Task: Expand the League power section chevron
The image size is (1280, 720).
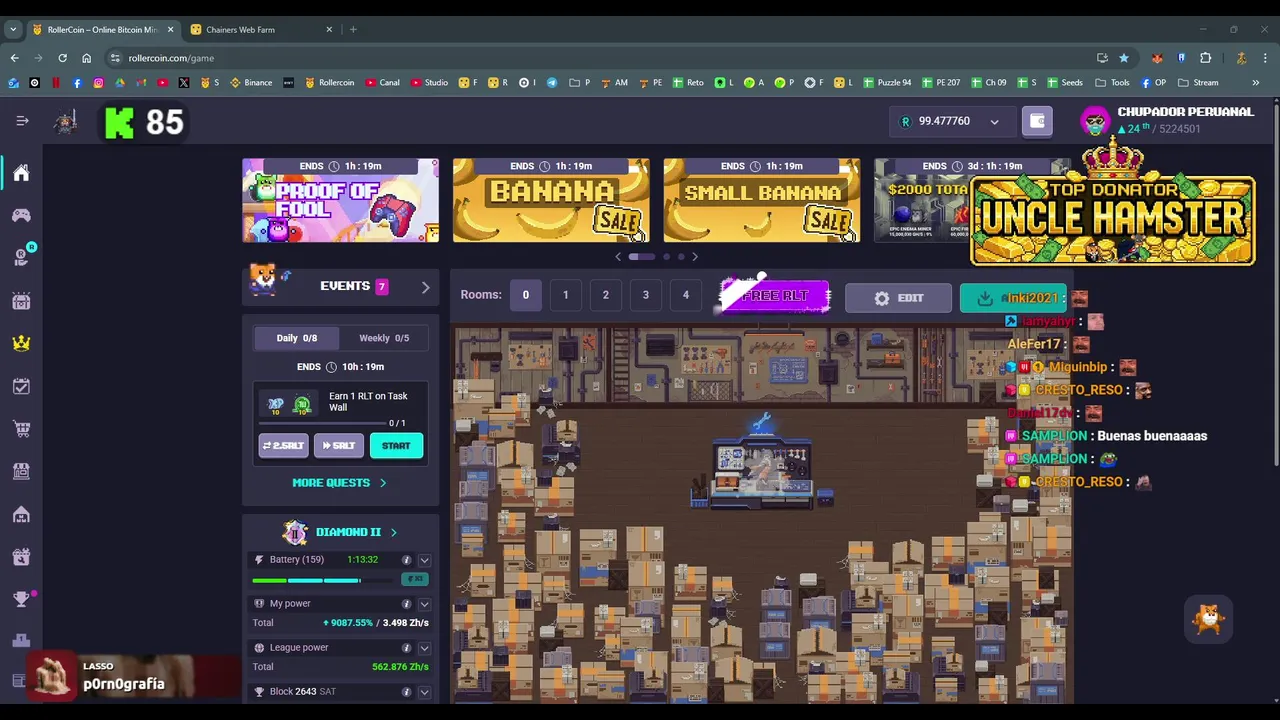Action: pyautogui.click(x=424, y=648)
